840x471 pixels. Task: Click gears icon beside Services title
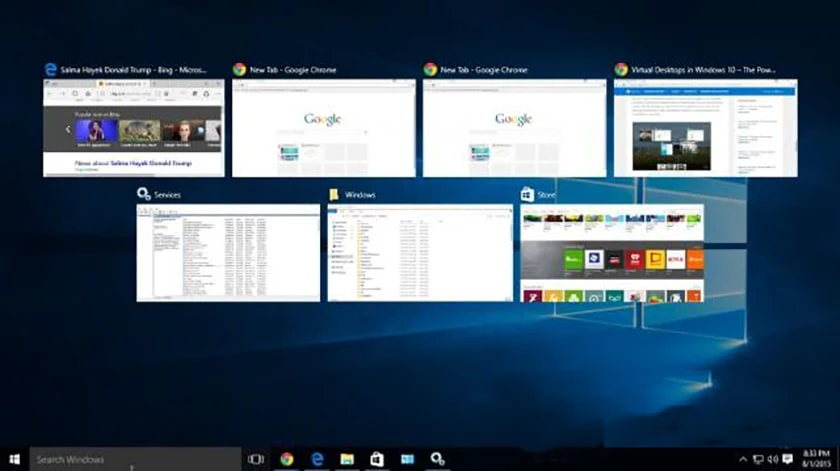[144, 194]
